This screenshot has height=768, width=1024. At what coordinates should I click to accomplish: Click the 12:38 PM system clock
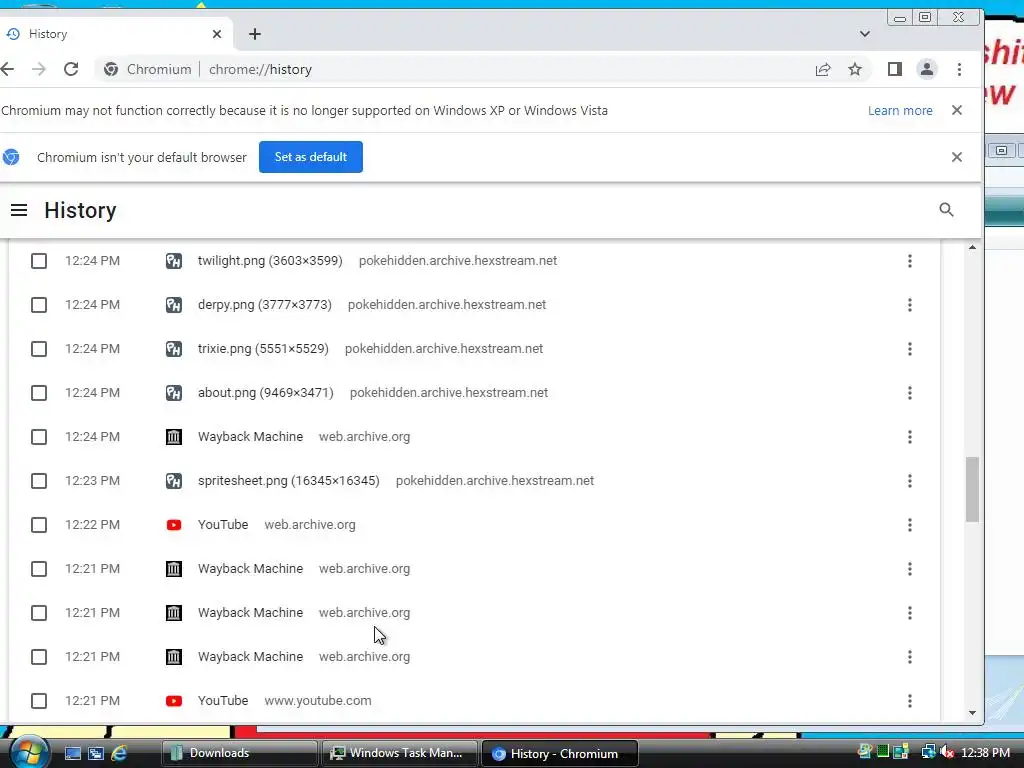[x=985, y=753]
